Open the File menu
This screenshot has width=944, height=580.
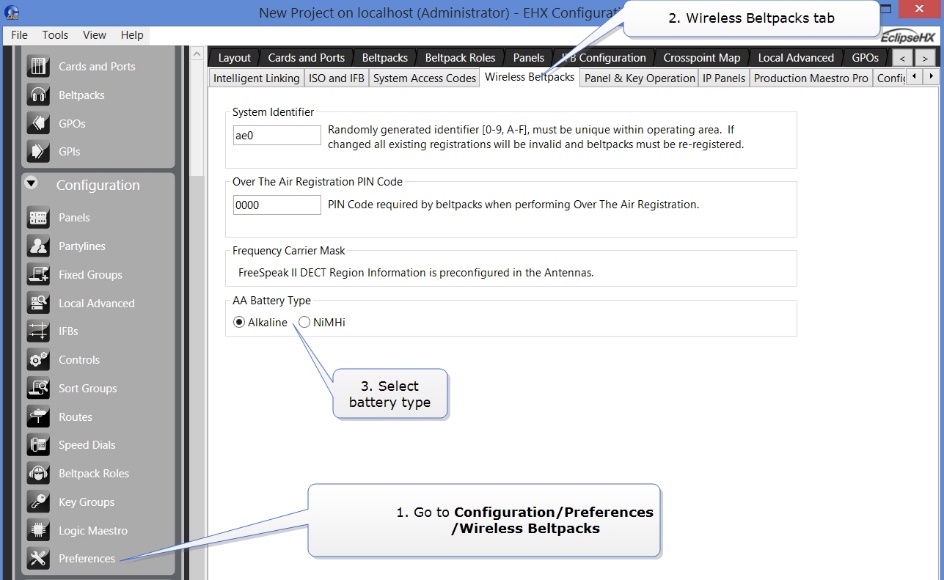click(19, 35)
